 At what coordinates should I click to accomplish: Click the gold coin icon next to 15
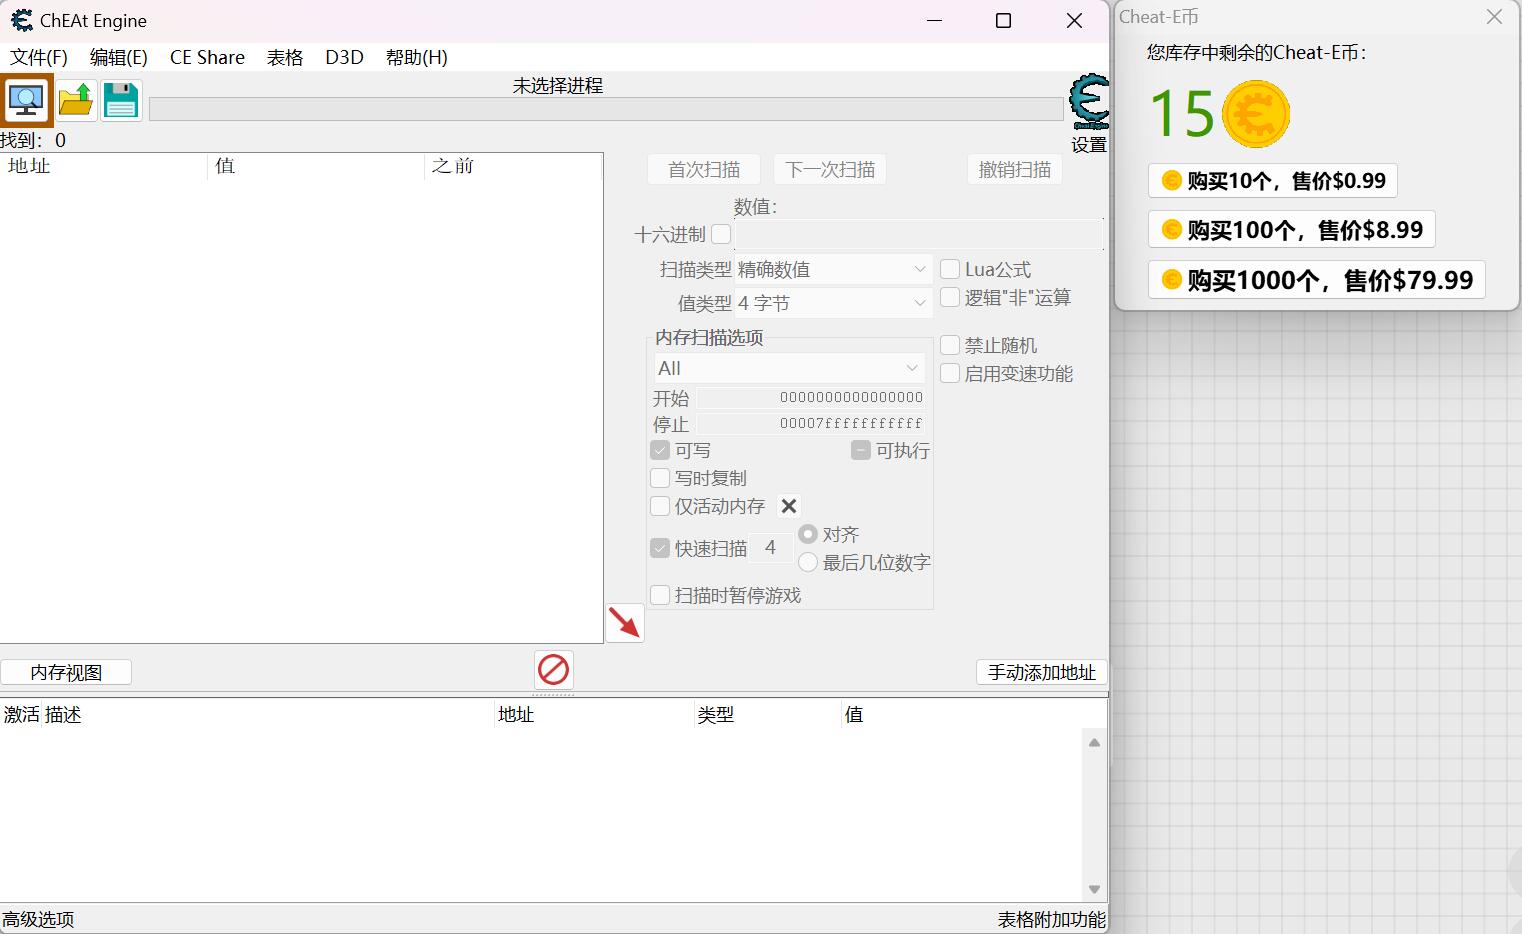[x=1256, y=113]
